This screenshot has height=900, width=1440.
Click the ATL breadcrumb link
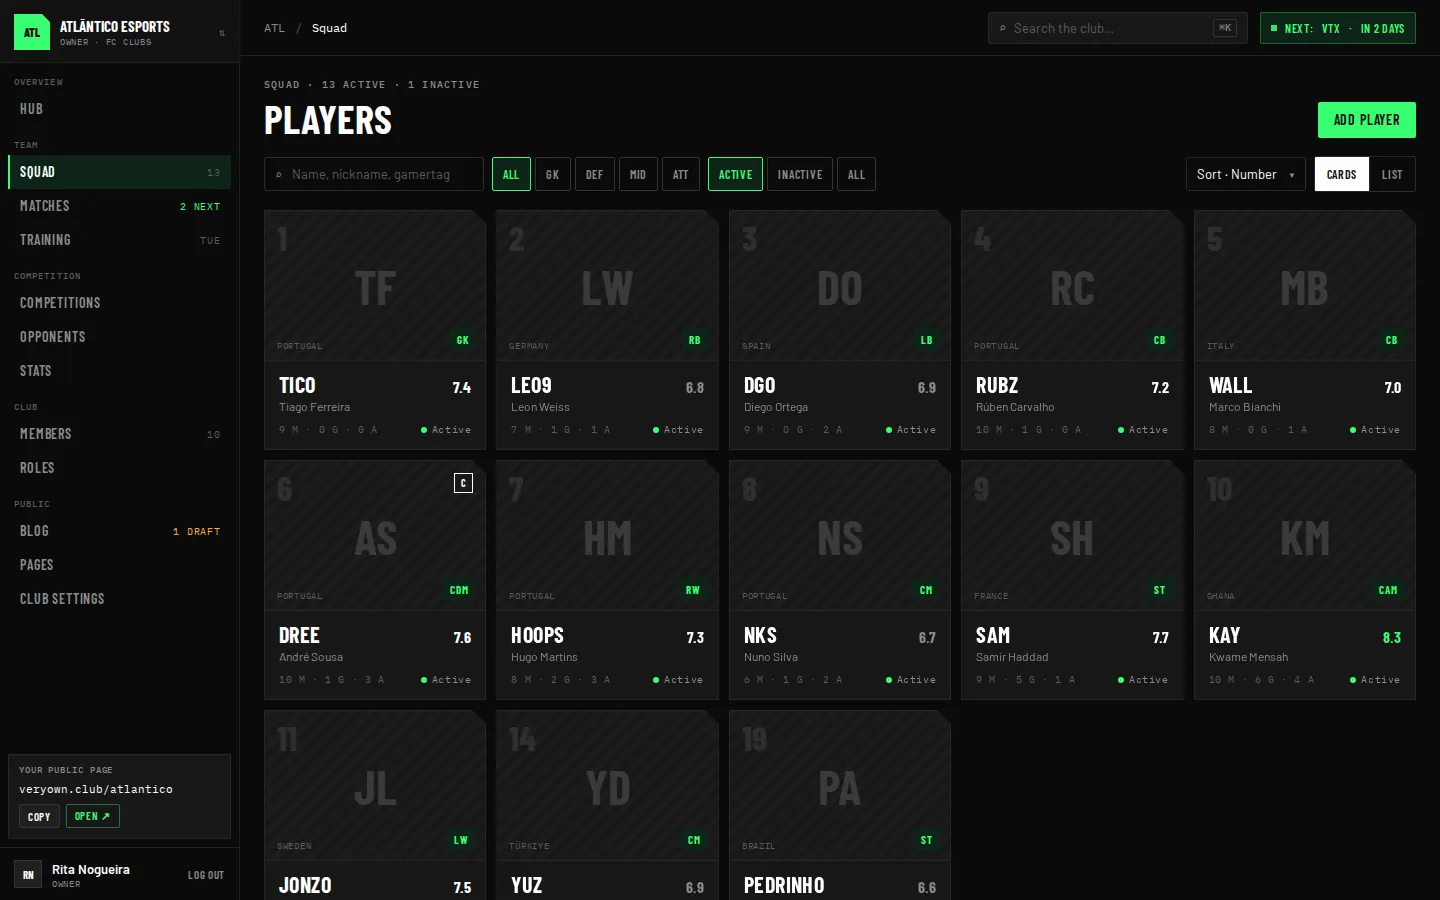click(x=274, y=28)
